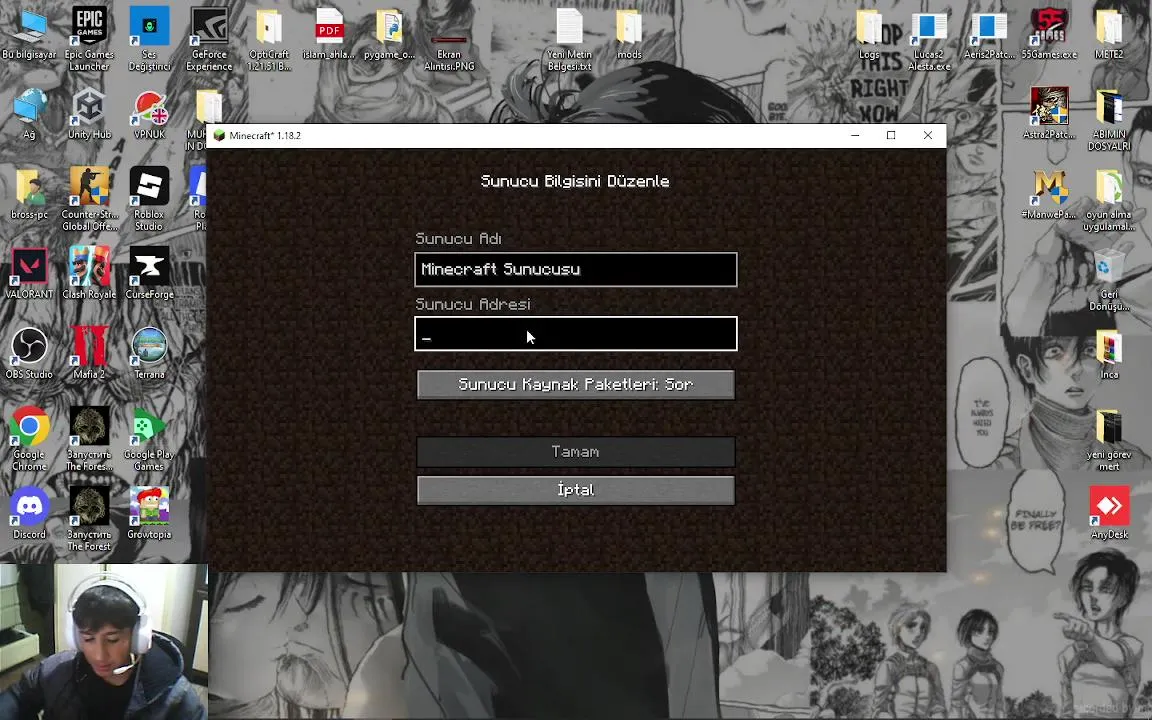Open Terraria desktop icon
1152x720 pixels.
[x=149, y=353]
